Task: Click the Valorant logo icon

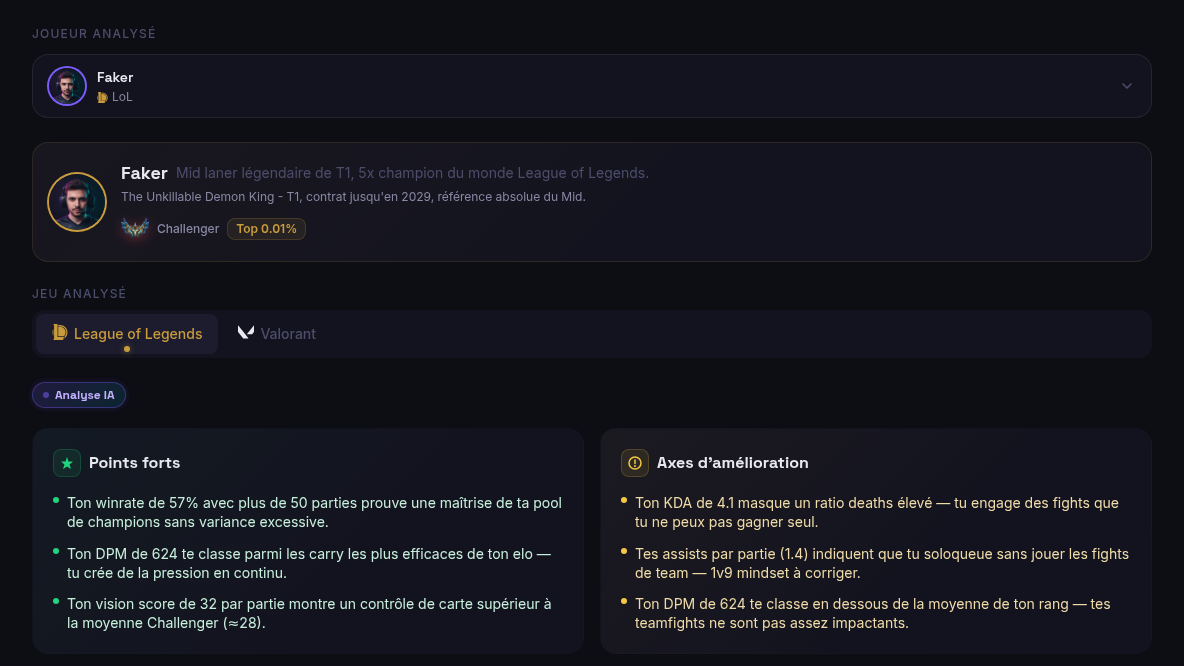Action: click(x=245, y=332)
